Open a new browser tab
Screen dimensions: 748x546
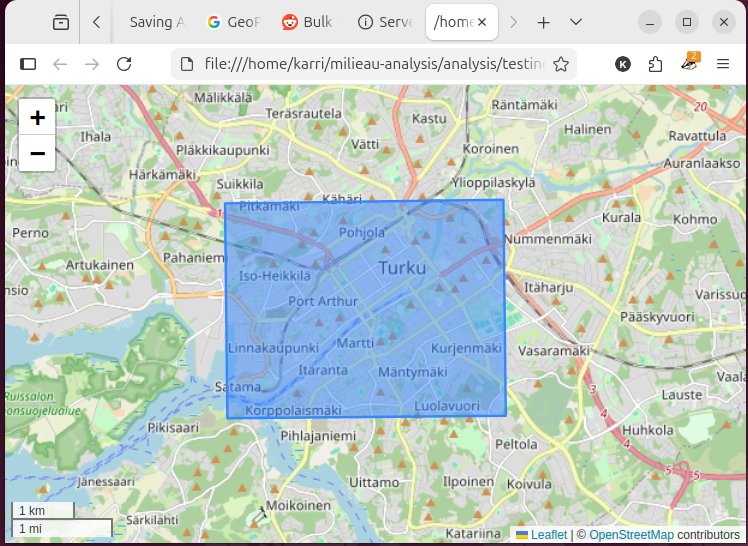544,22
